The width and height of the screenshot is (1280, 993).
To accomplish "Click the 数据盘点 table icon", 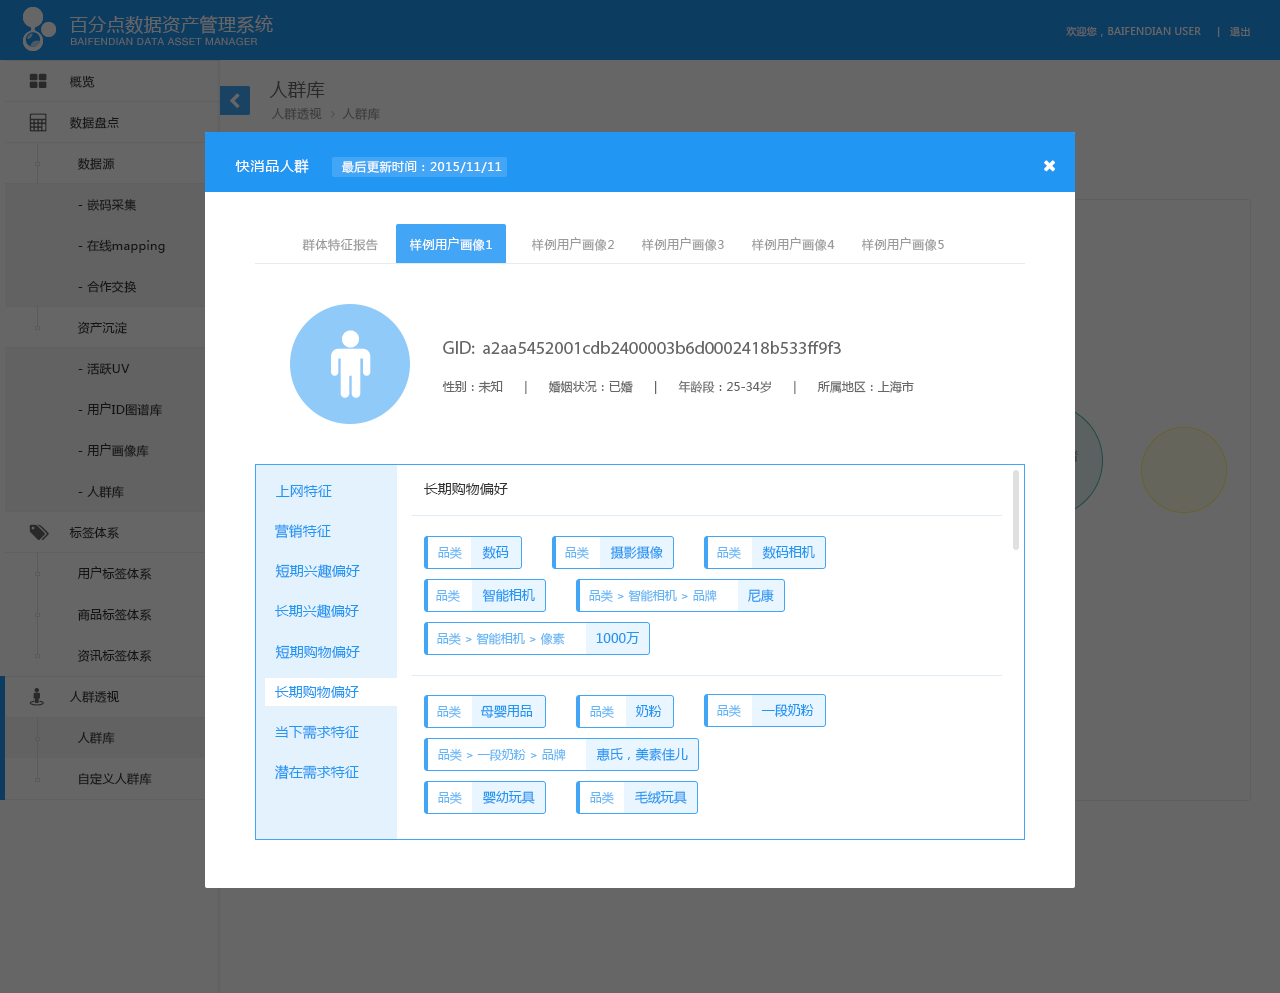I will coord(38,122).
